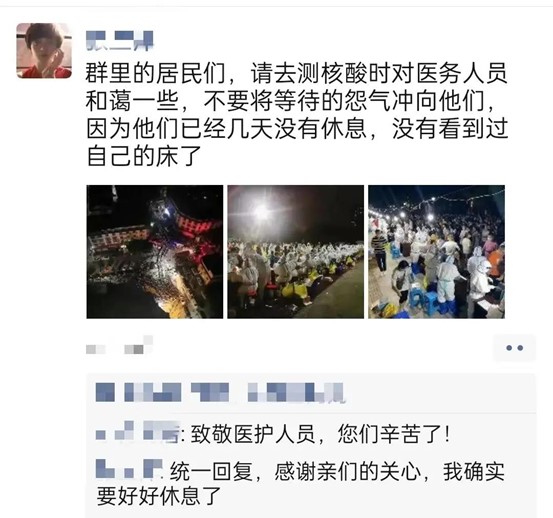Tap the blurred commenter name before 致敬医护人员
Screen dimensions: 553x518
coord(138,431)
